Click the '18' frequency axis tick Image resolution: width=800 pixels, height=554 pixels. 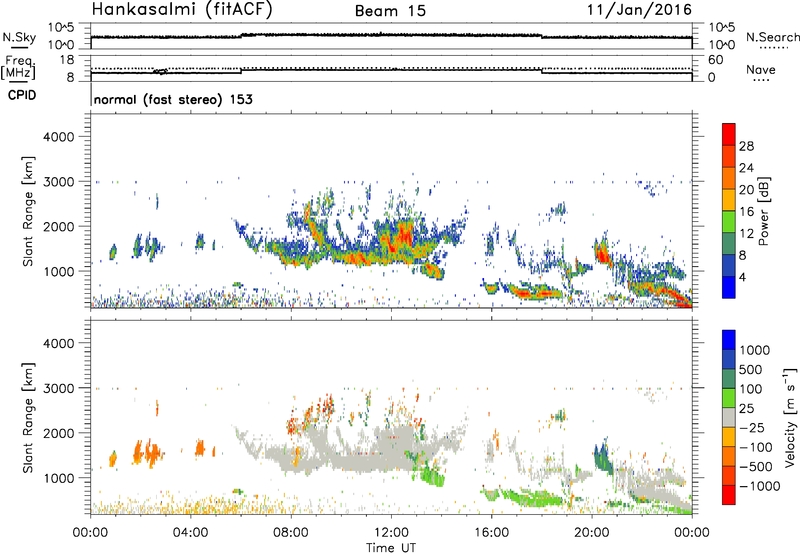click(67, 59)
